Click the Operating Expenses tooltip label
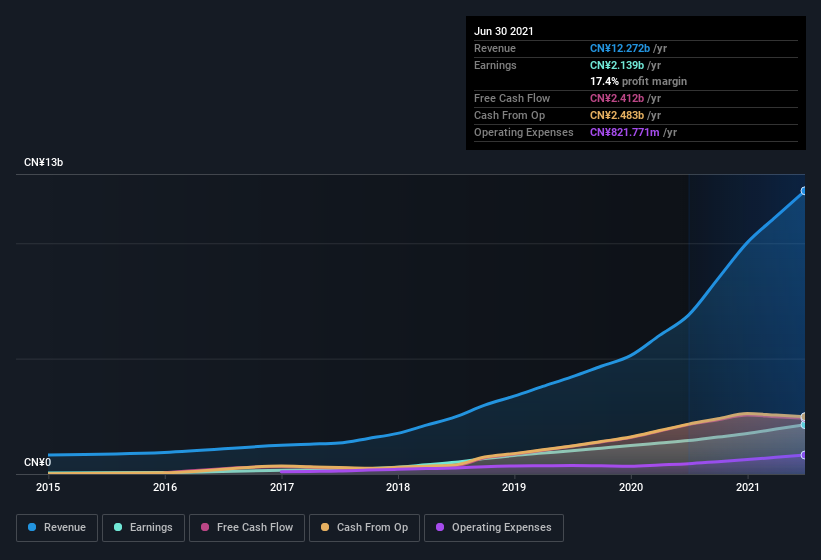This screenshot has width=821, height=560. [524, 132]
